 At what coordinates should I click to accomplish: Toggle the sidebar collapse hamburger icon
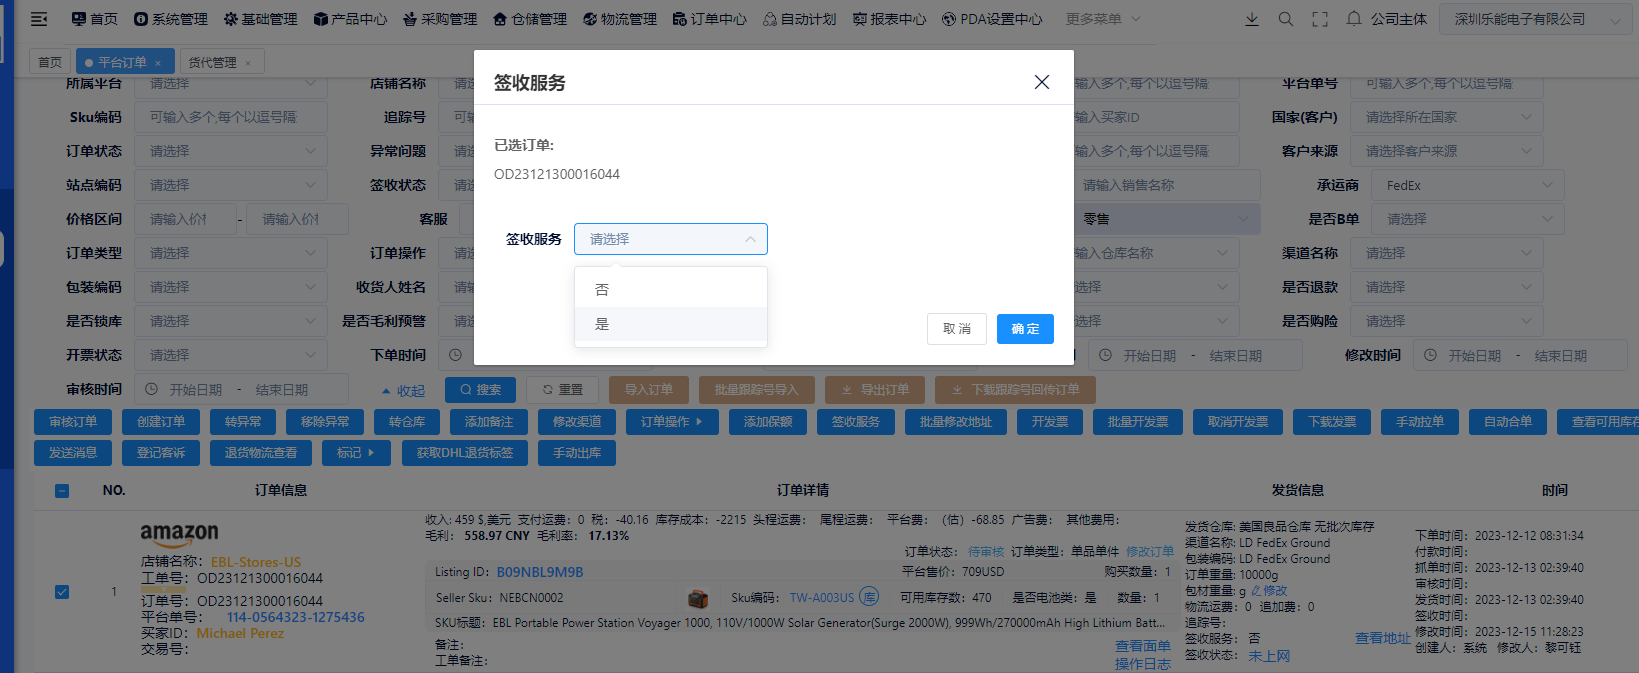[38, 19]
